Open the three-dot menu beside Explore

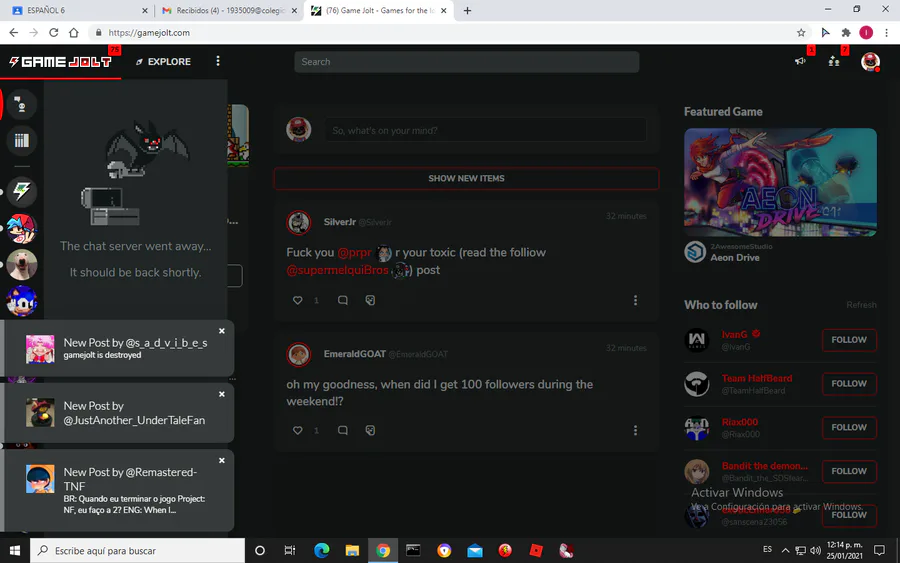coord(218,61)
